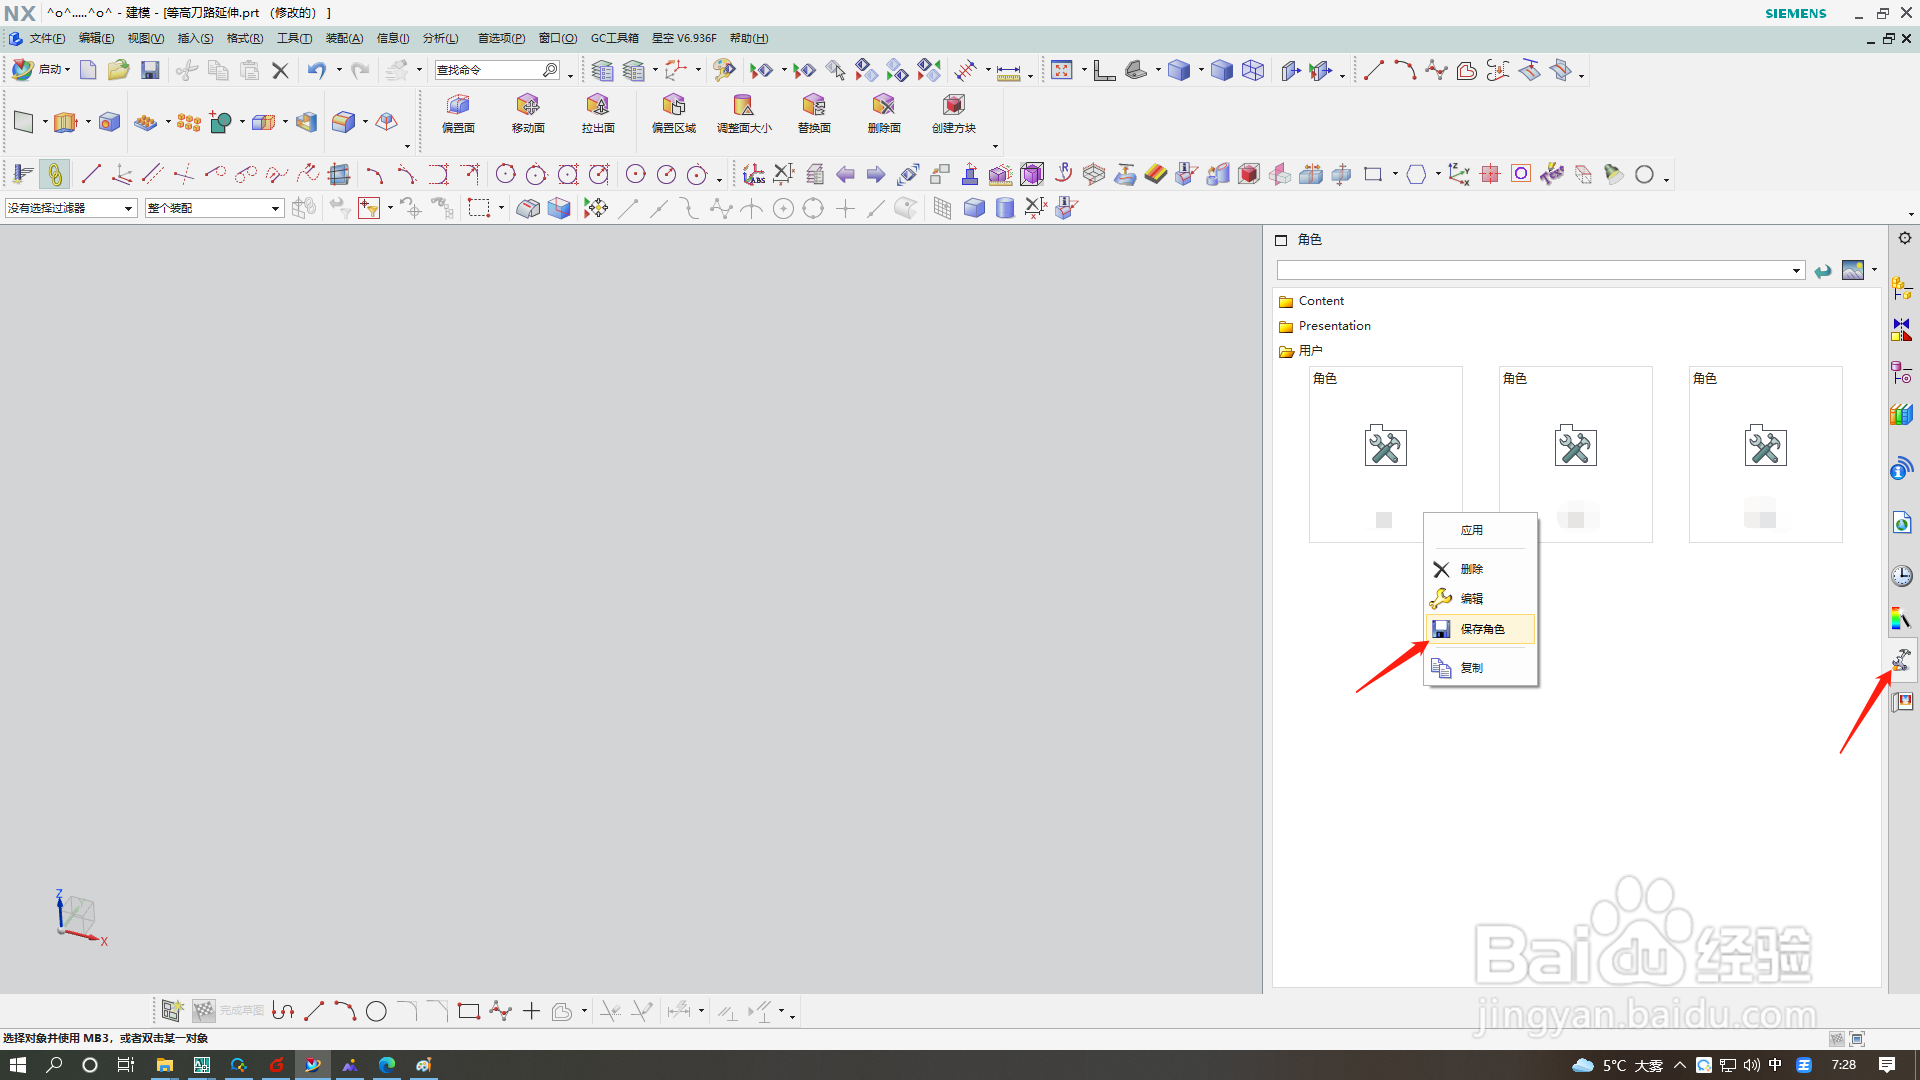Open the 没有选择过滤器 selection filter dropdown
Image resolution: width=1920 pixels, height=1080 pixels.
click(x=70, y=208)
